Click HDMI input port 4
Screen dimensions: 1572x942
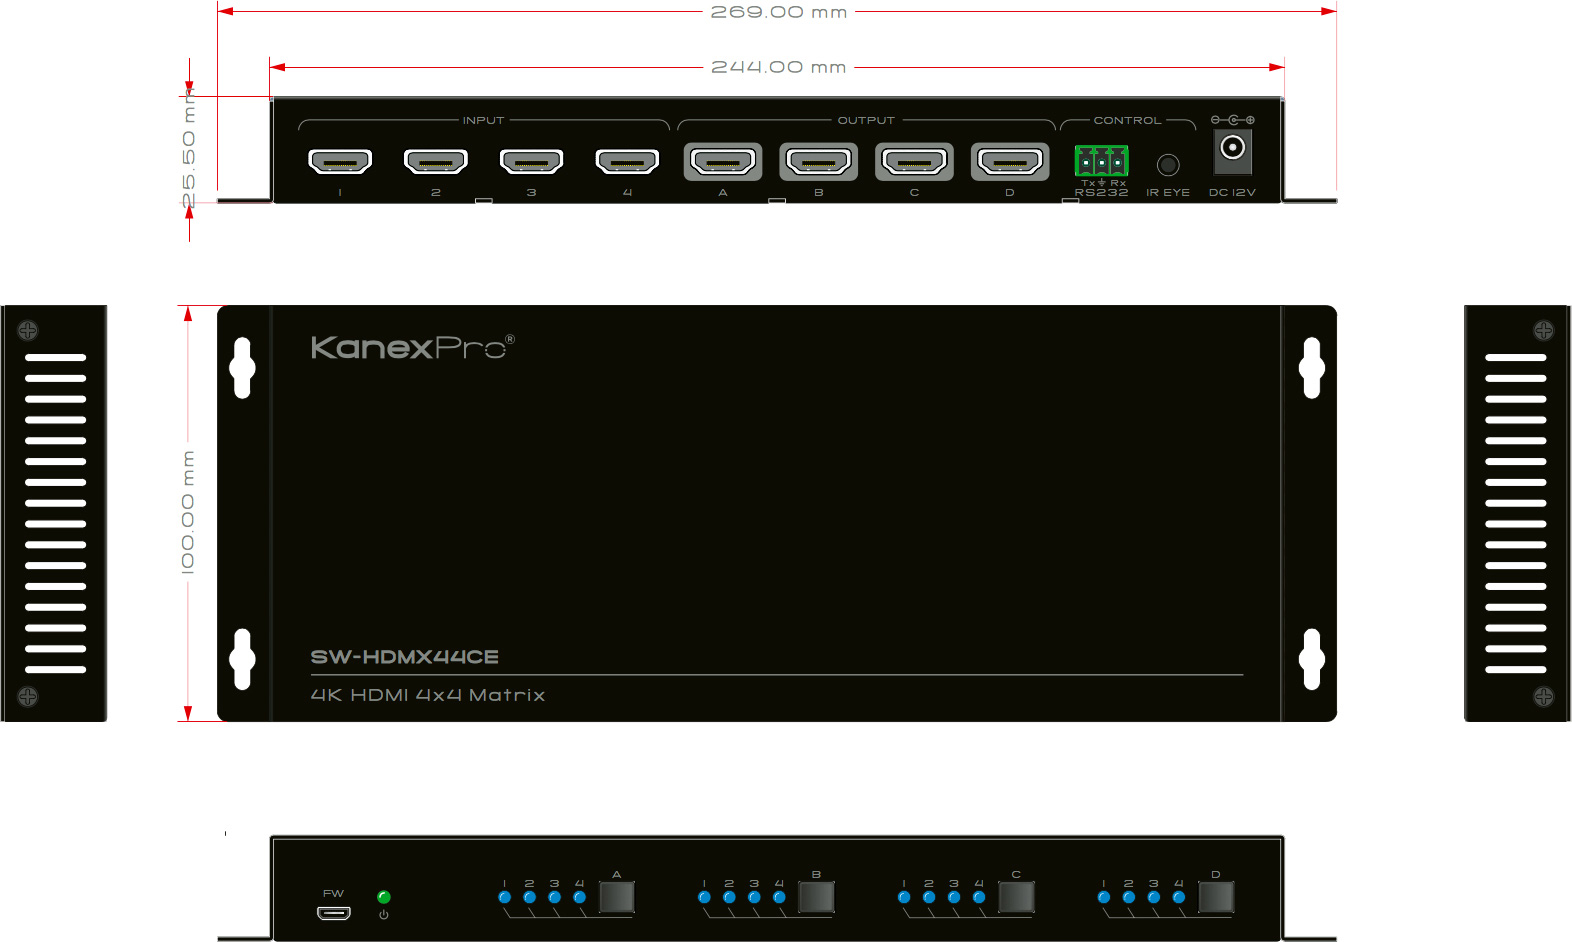[x=627, y=161]
